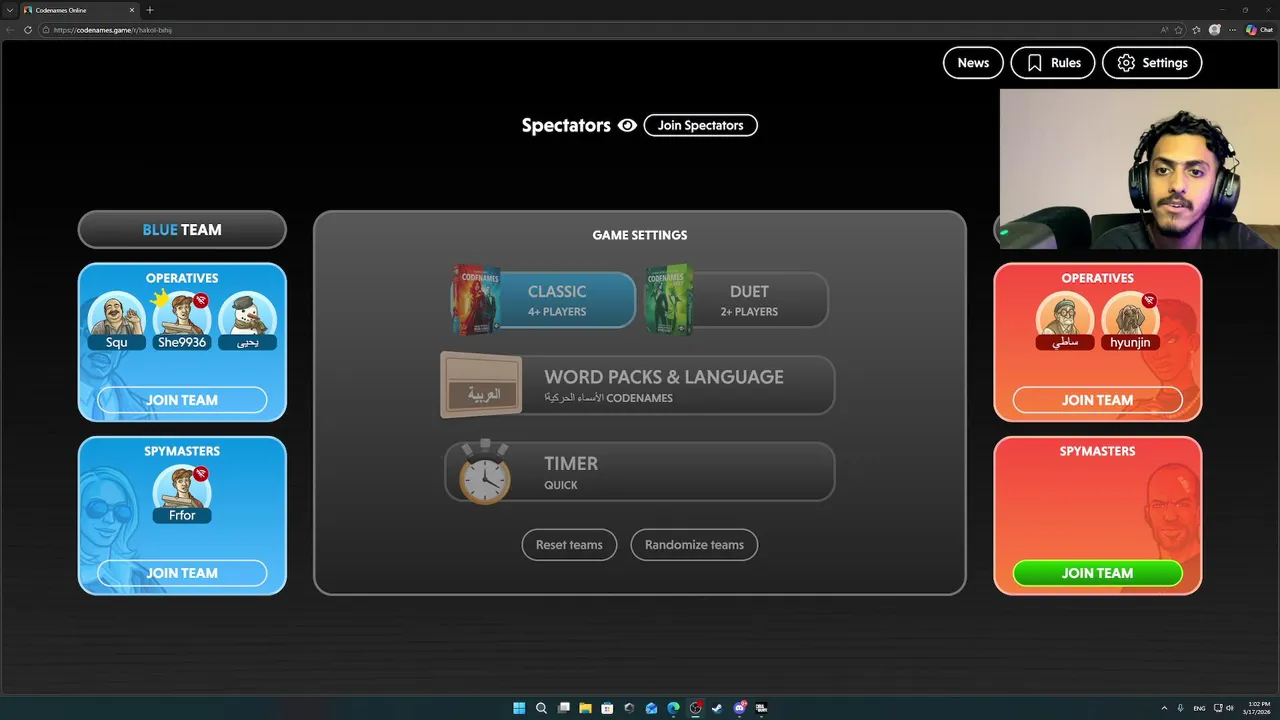Click the Classic Codenames box art

point(475,299)
